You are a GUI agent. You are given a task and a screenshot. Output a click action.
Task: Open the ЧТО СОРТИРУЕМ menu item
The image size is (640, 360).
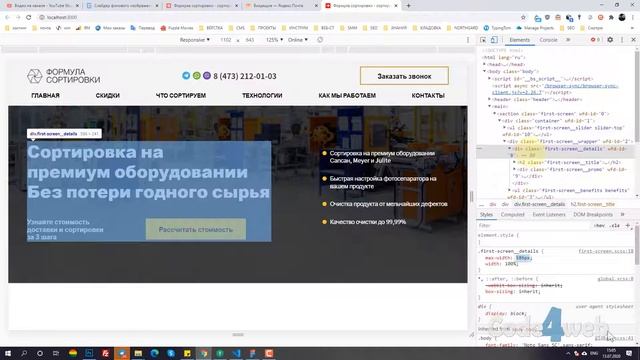tap(181, 96)
